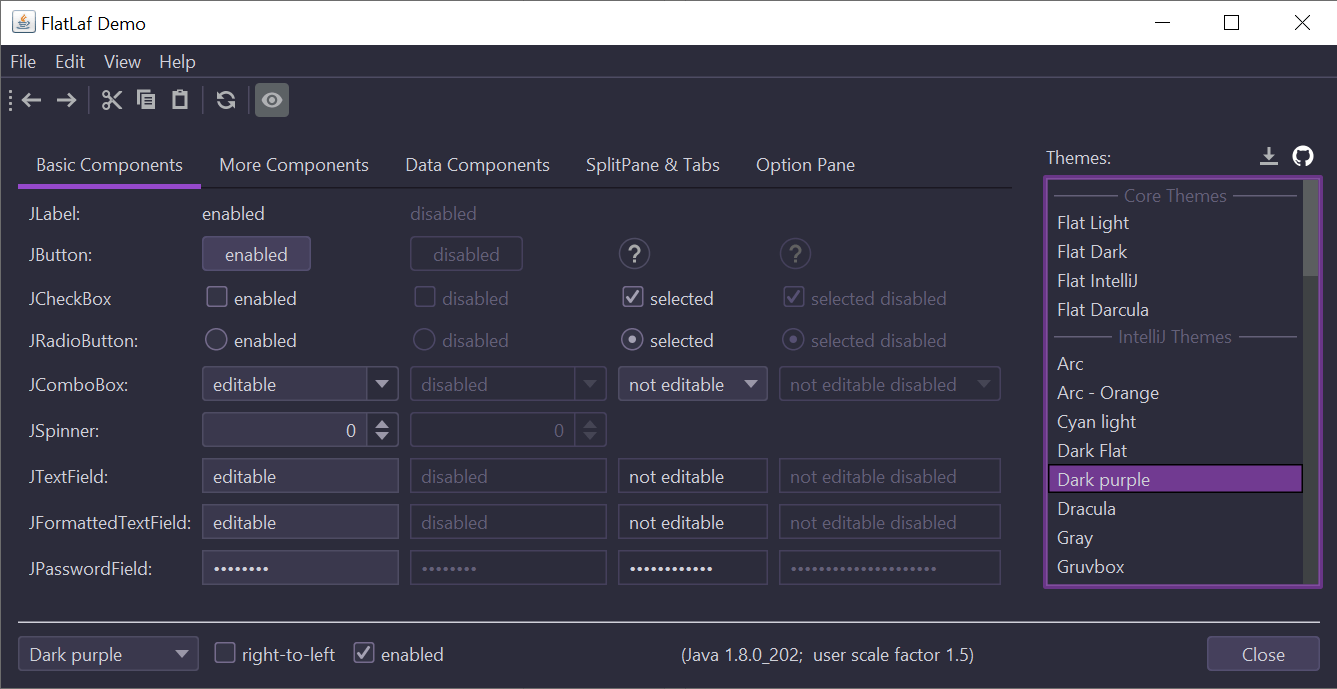Click the Cut scissors icon
This screenshot has height=689, width=1337.
click(112, 100)
